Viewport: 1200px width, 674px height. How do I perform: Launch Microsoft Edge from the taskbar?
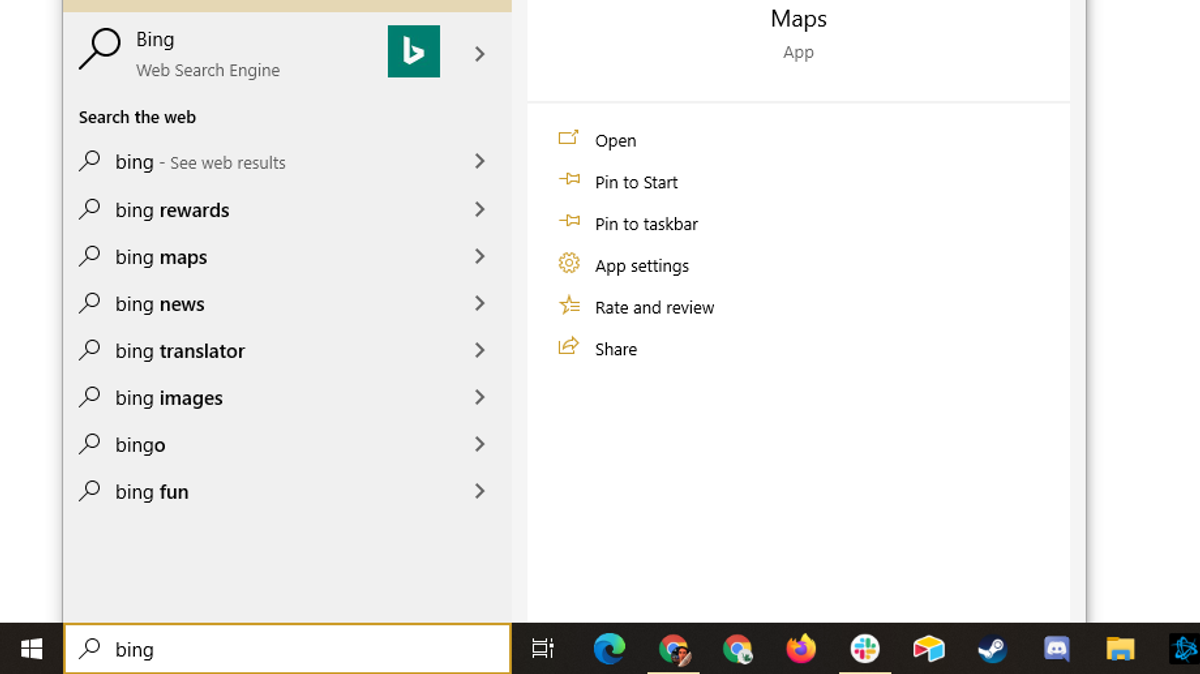click(609, 649)
